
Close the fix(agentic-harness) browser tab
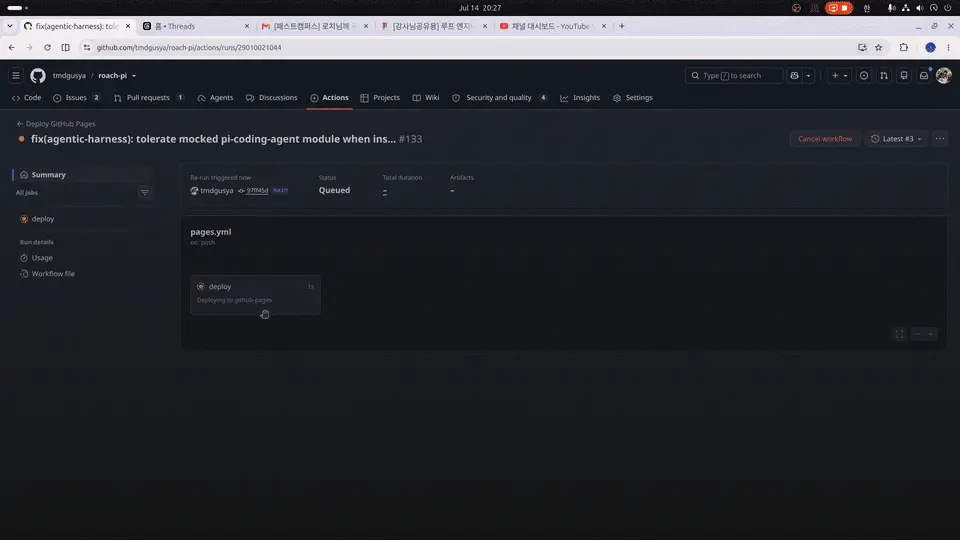click(x=128, y=26)
